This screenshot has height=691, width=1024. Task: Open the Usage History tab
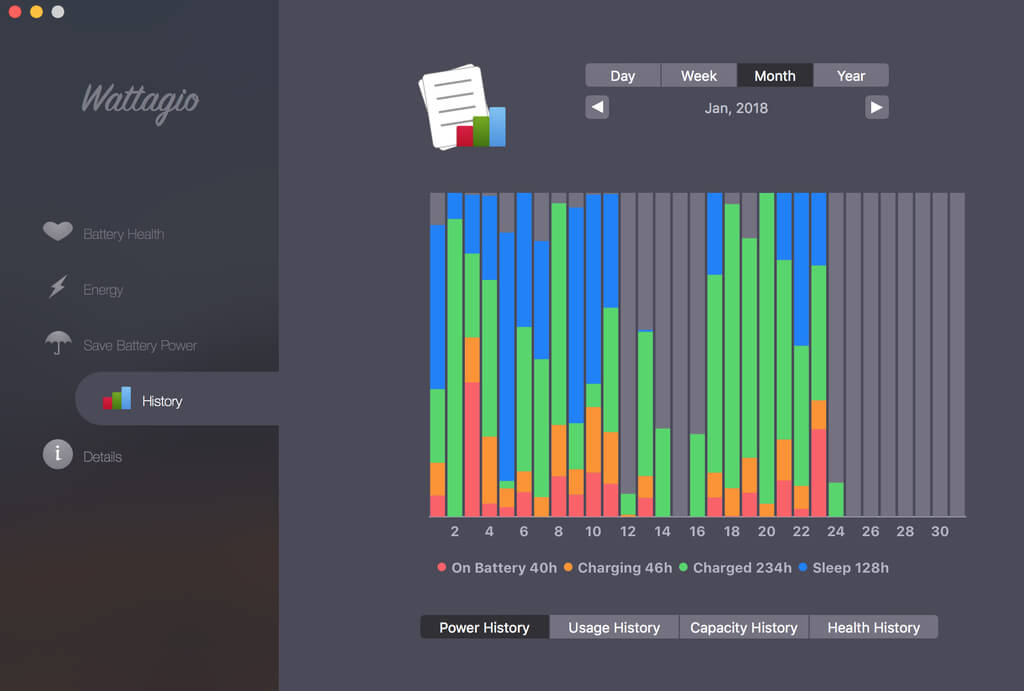(x=614, y=627)
